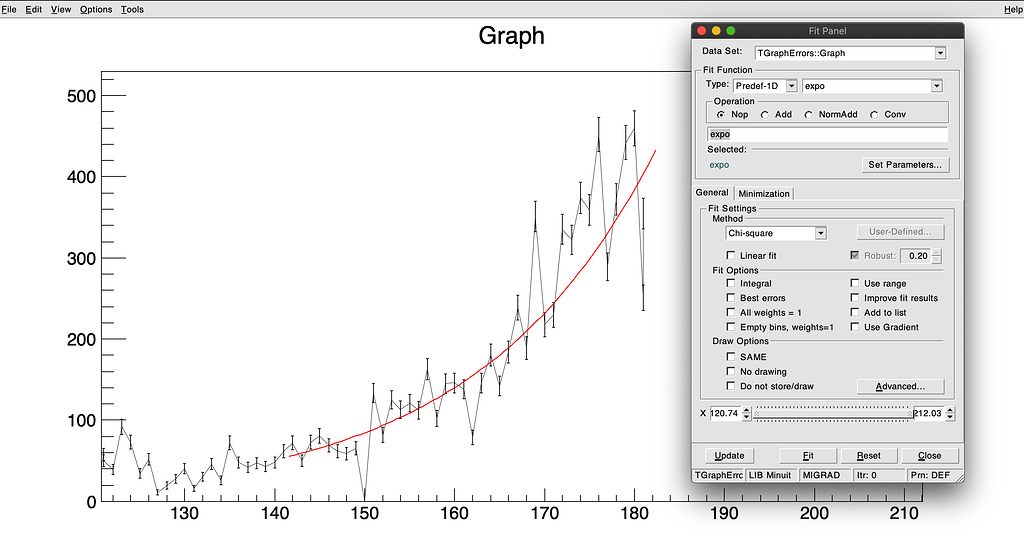The width and height of the screenshot is (1024, 554).
Task: Close the Fit Panel with red button
Action: 701,31
